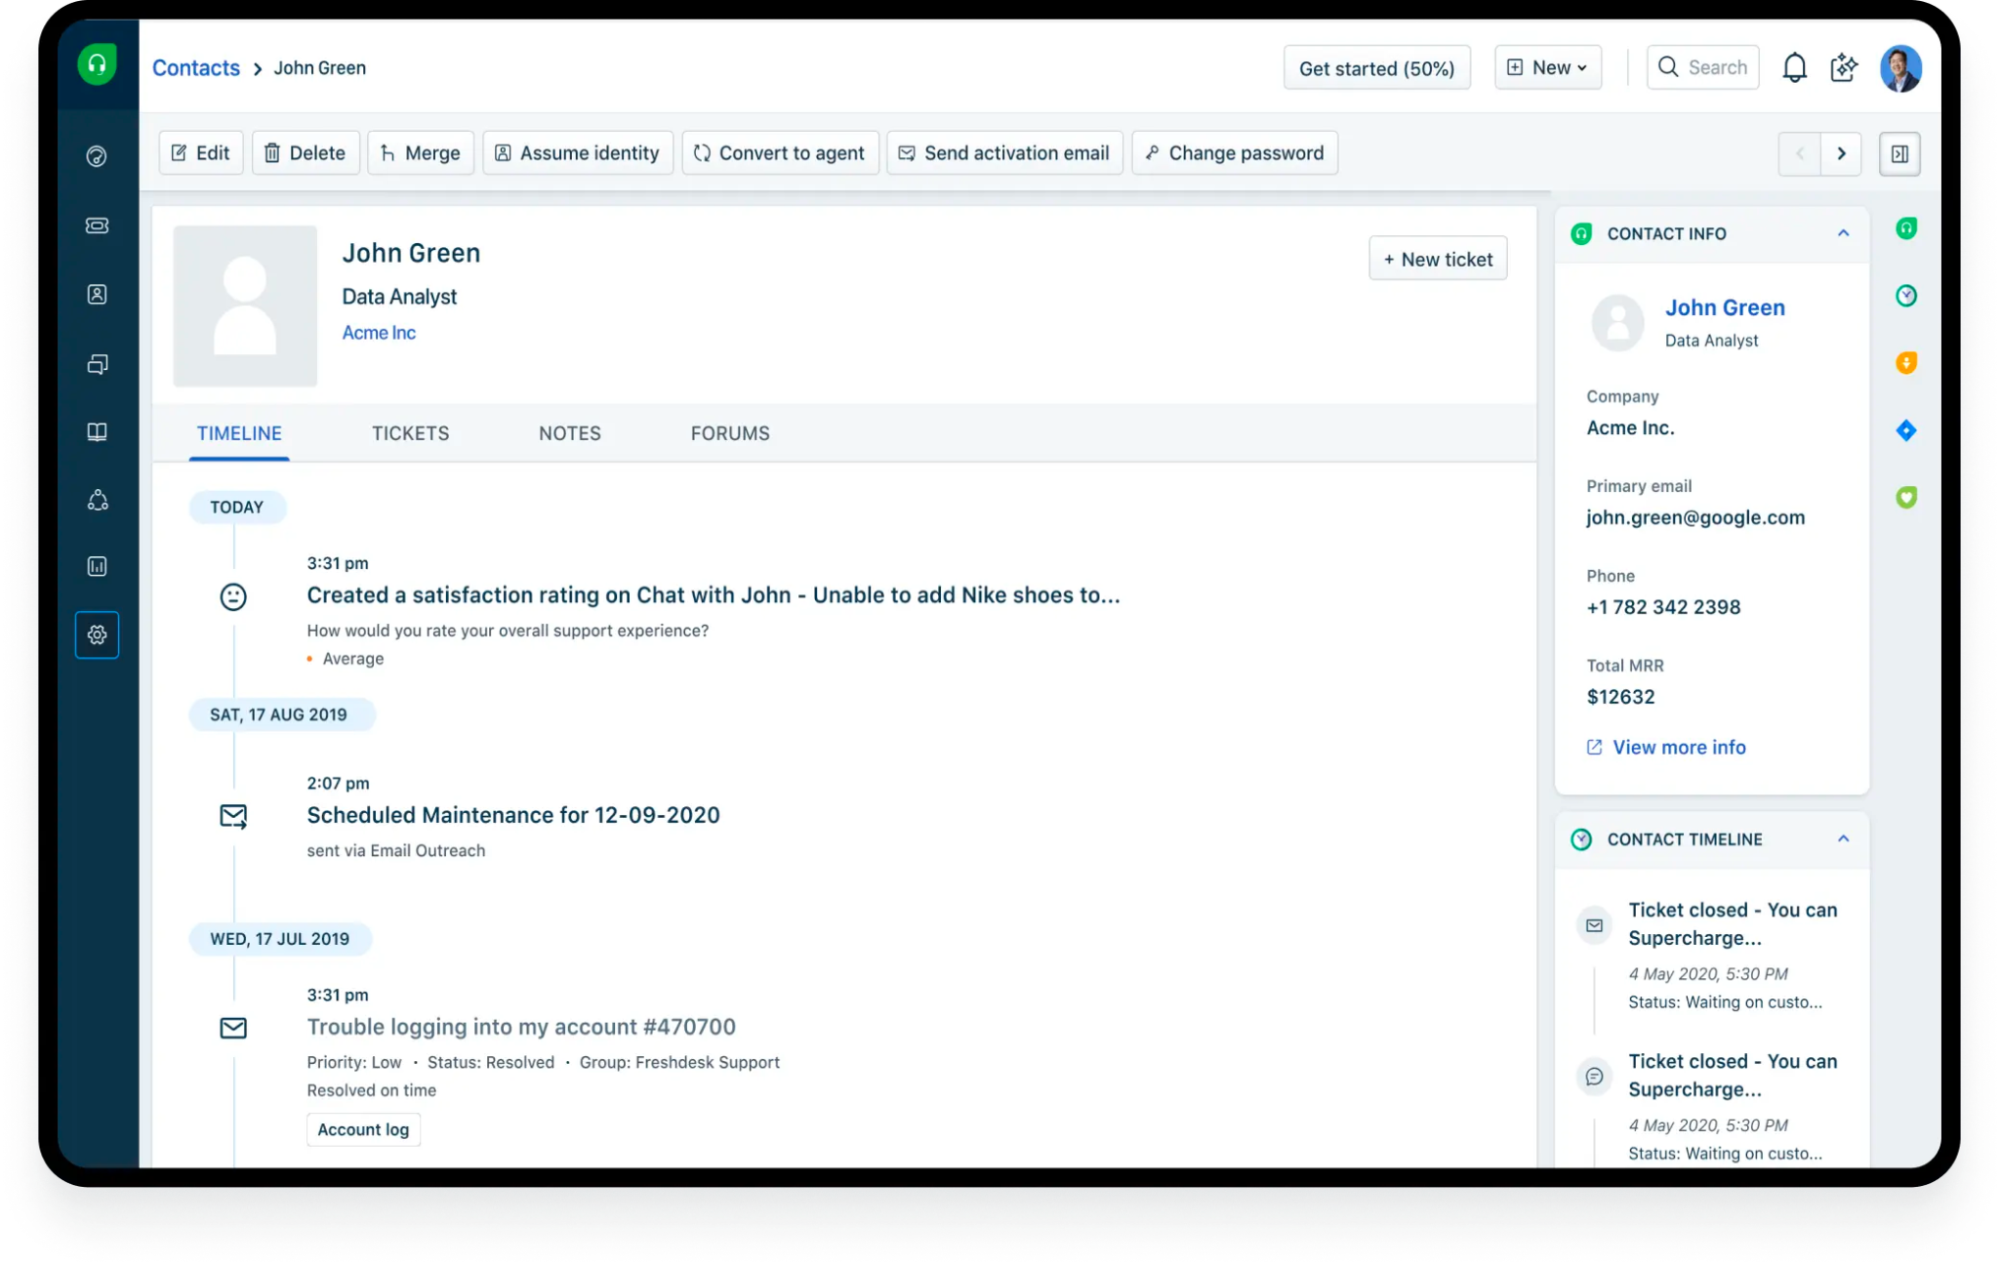This screenshot has width=1999, height=1265.
Task: Open the Account log entry
Action: click(361, 1129)
